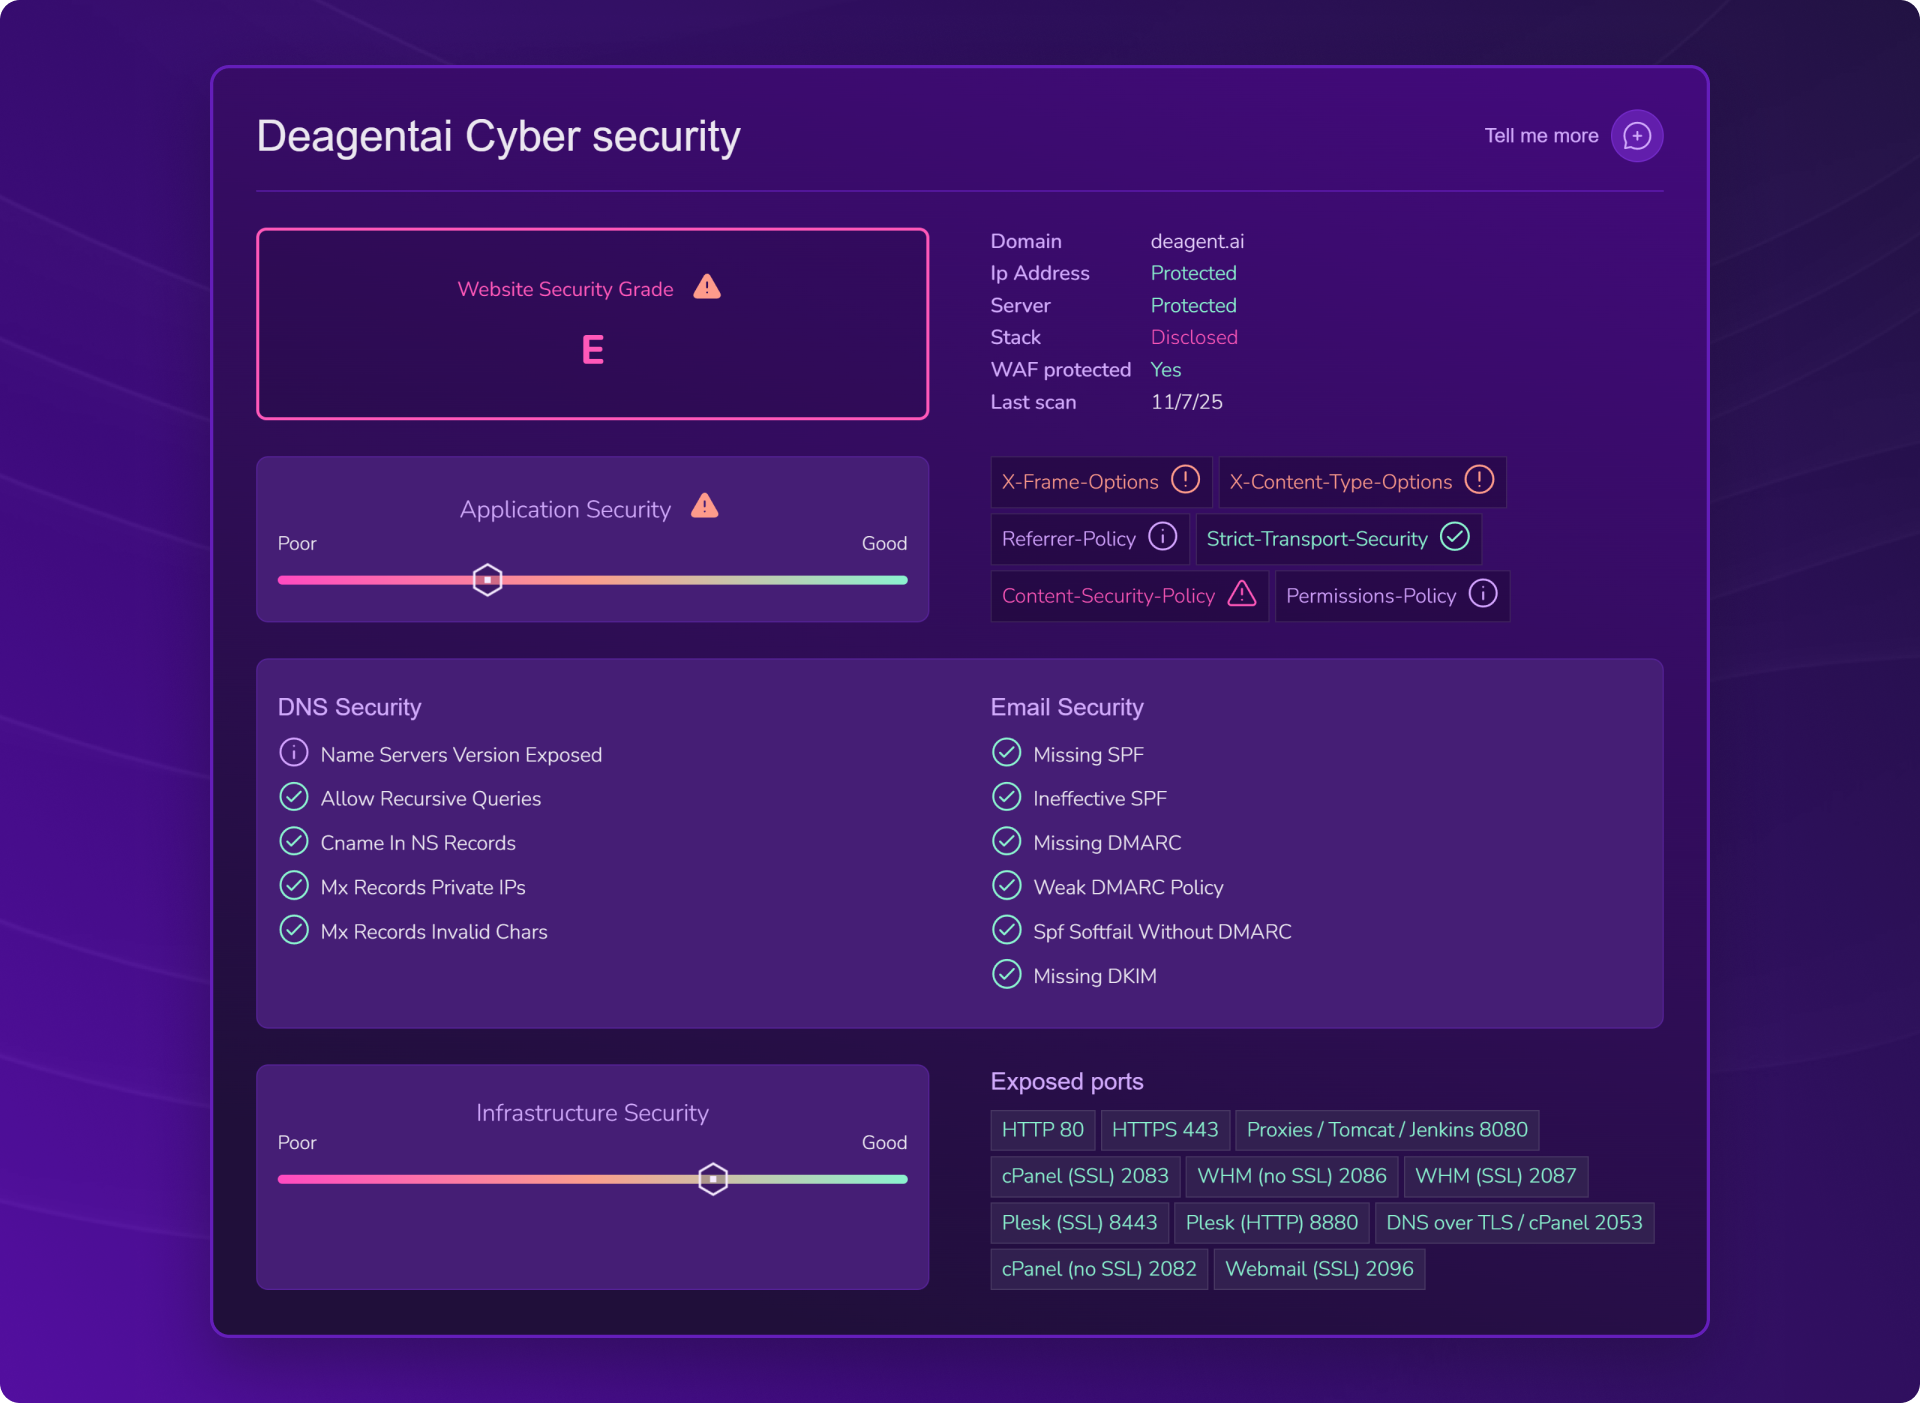This screenshot has height=1403, width=1920.
Task: Click the X-Frame-Options alert circle icon
Action: 1185,480
